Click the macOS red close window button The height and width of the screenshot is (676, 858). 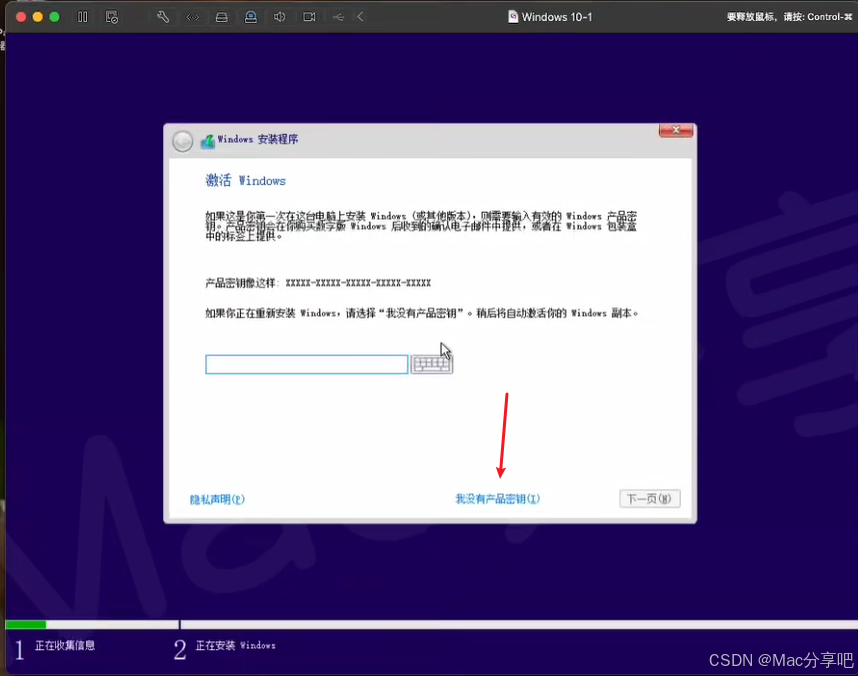21,17
